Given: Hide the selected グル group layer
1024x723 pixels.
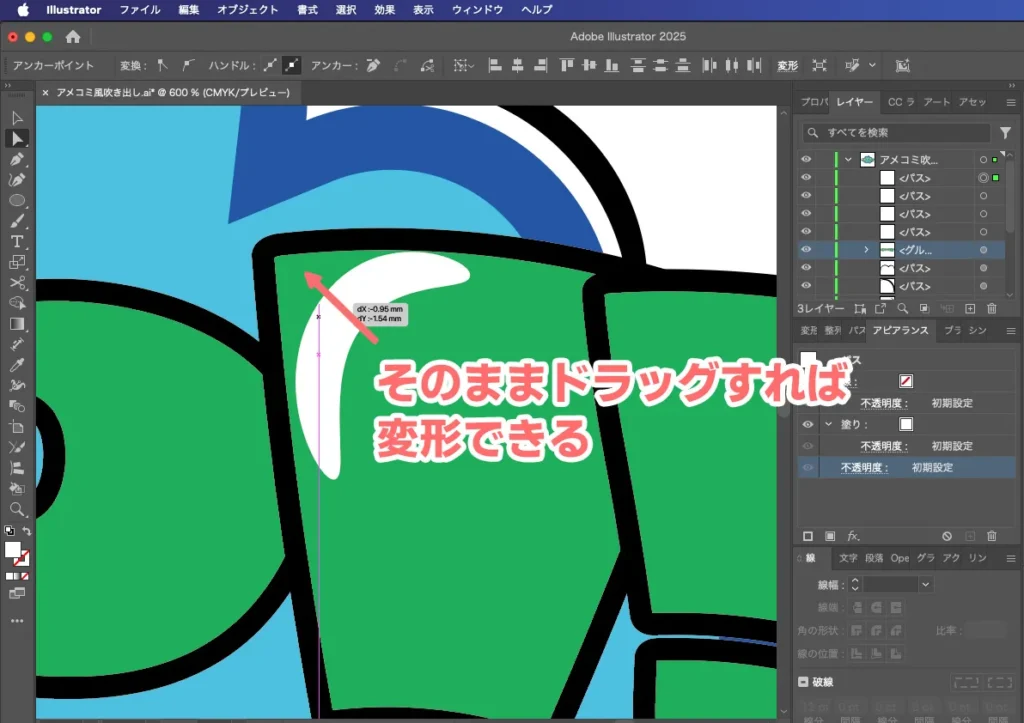Looking at the screenshot, I should (x=806, y=249).
